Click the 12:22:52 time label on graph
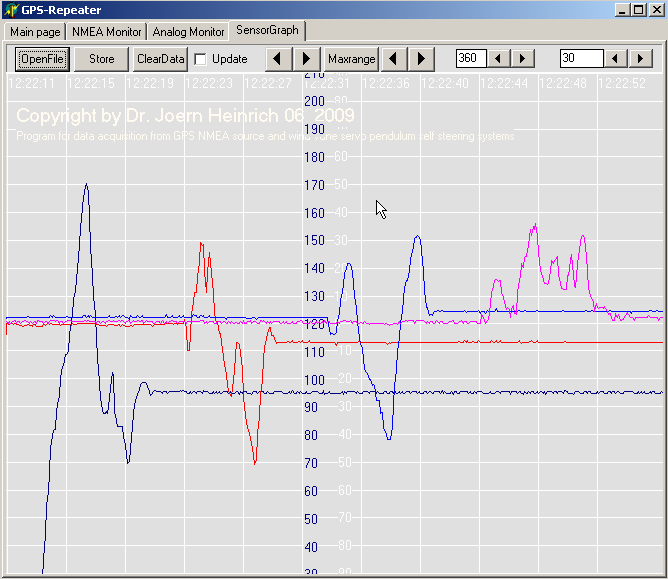Image resolution: width=668 pixels, height=579 pixels. (x=622, y=83)
